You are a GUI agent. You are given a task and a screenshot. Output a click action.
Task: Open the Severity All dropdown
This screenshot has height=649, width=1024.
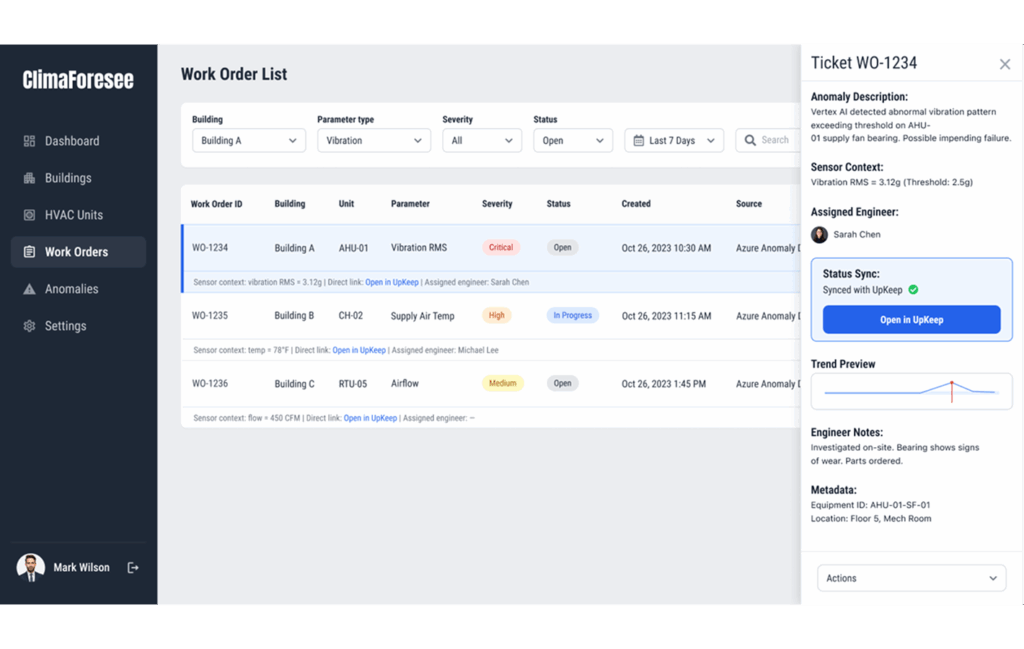click(481, 141)
